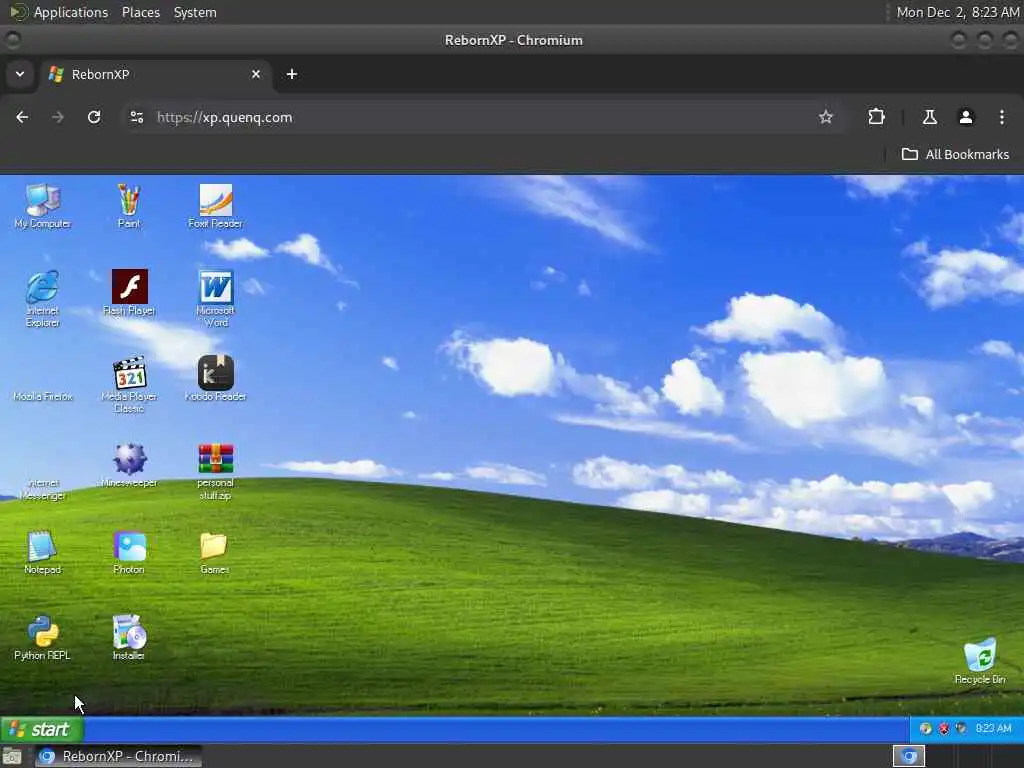Select the Recycle Bin icon

[980, 662]
